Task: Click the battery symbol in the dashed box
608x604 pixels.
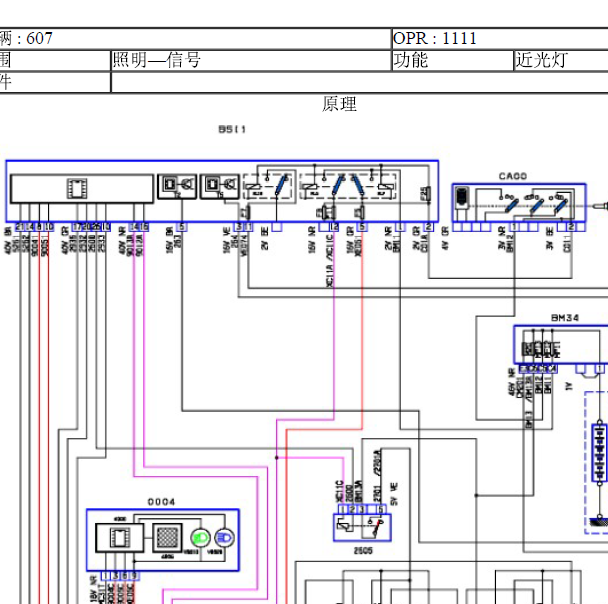Action: [x=599, y=453]
